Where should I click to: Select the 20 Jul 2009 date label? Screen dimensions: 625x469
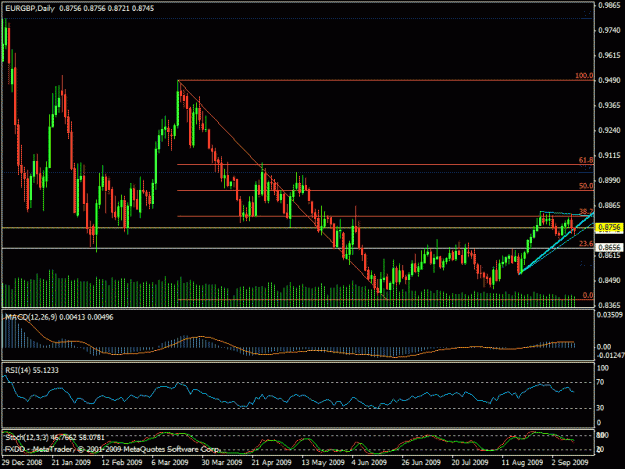point(470,463)
